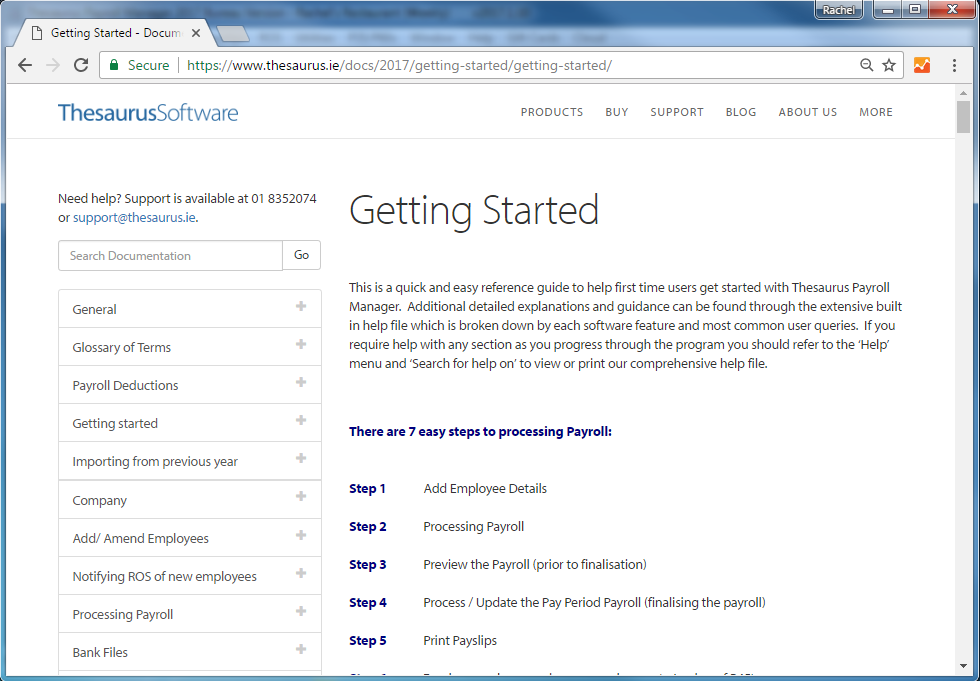The image size is (980, 681).
Task: Click the Go search button
Action: pos(301,255)
